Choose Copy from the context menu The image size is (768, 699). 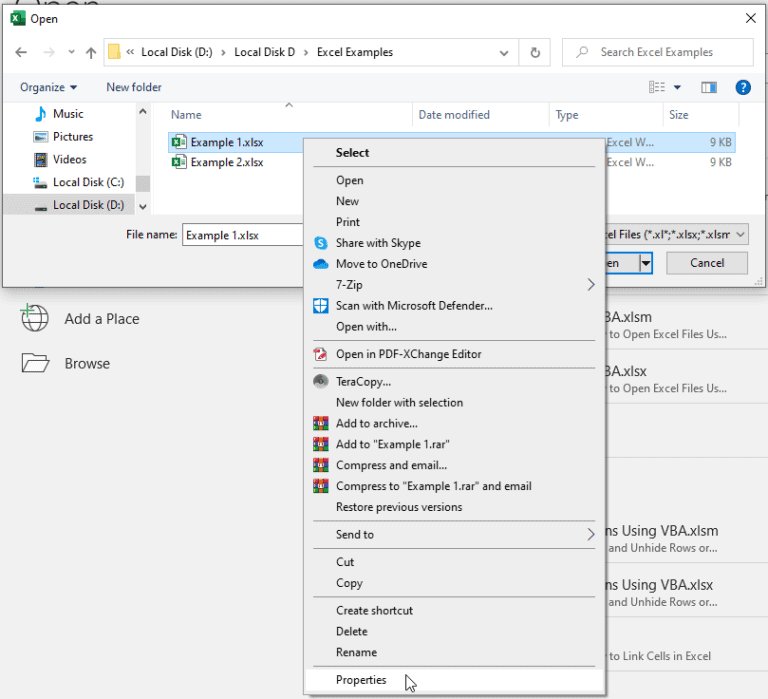pyautogui.click(x=349, y=583)
